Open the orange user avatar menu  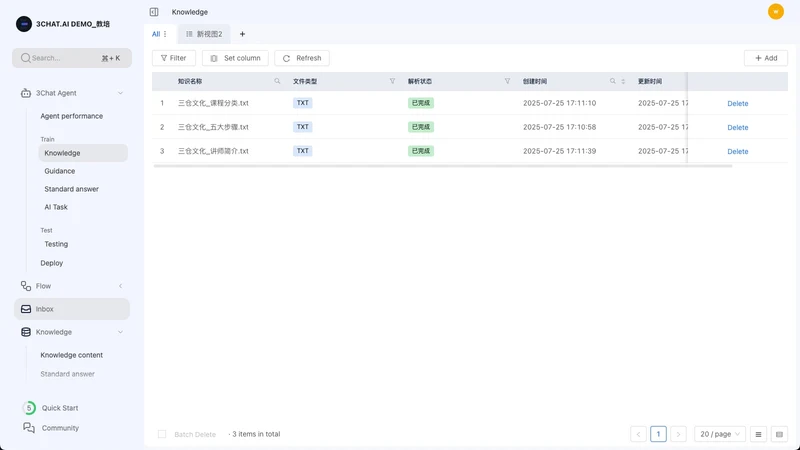[776, 11]
